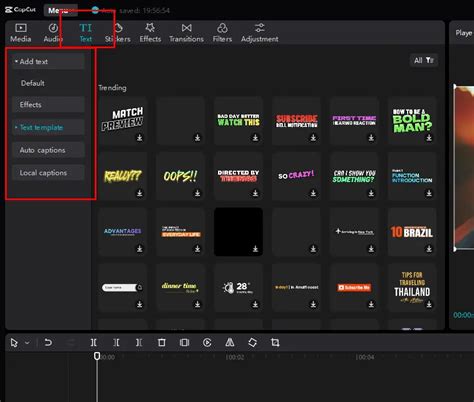The image size is (474, 402).
Task: Select the TIPS FOR TRAVELING THAILAND template
Action: tap(412, 287)
